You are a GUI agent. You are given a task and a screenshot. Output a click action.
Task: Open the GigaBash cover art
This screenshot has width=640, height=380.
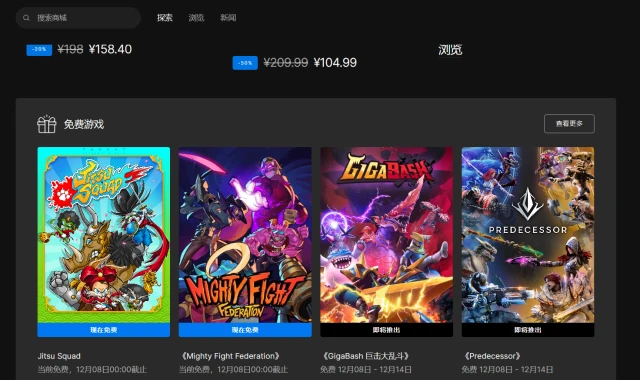pos(387,235)
